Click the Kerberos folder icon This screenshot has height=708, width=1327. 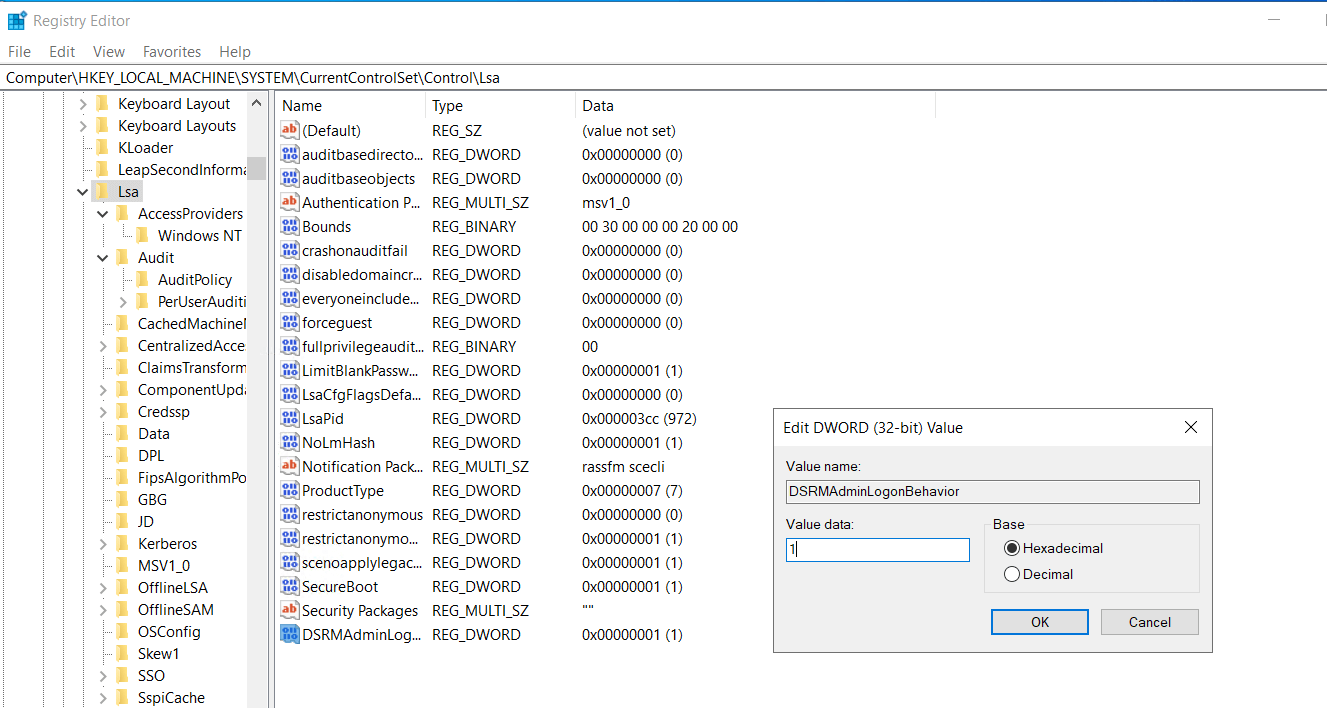click(x=122, y=543)
